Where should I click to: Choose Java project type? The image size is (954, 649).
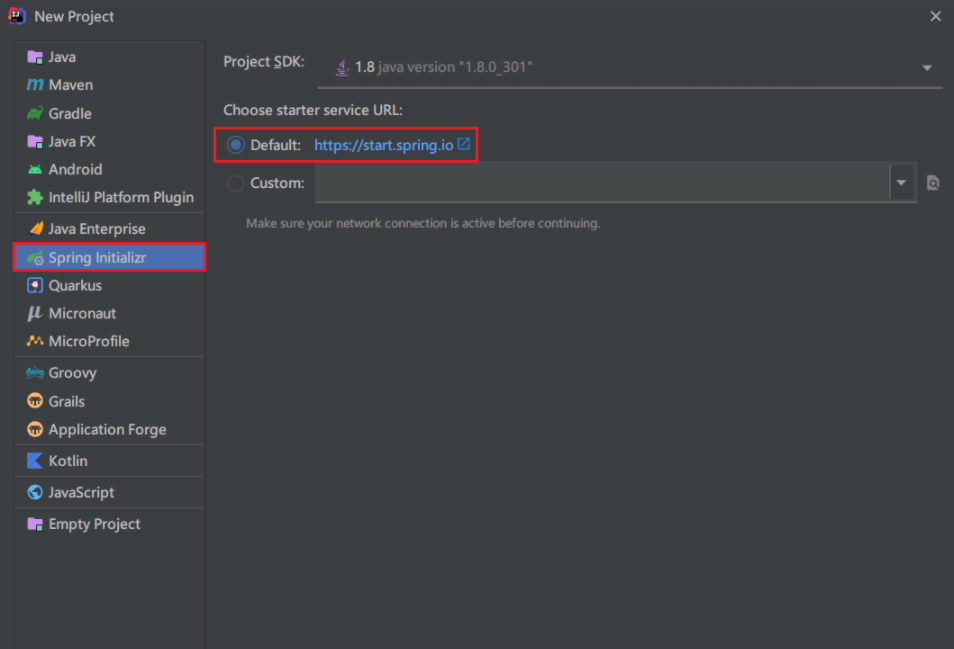(110, 57)
